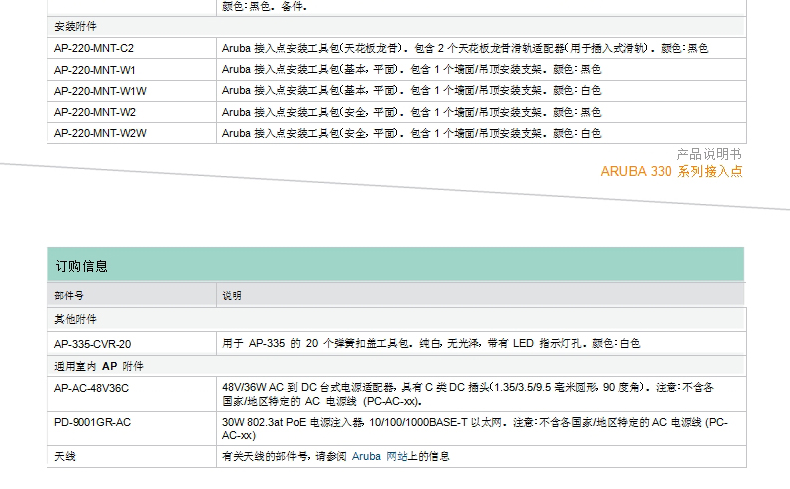Click the ARUBA 330 系列接入点 title
The height and width of the screenshot is (489, 790).
671,171
